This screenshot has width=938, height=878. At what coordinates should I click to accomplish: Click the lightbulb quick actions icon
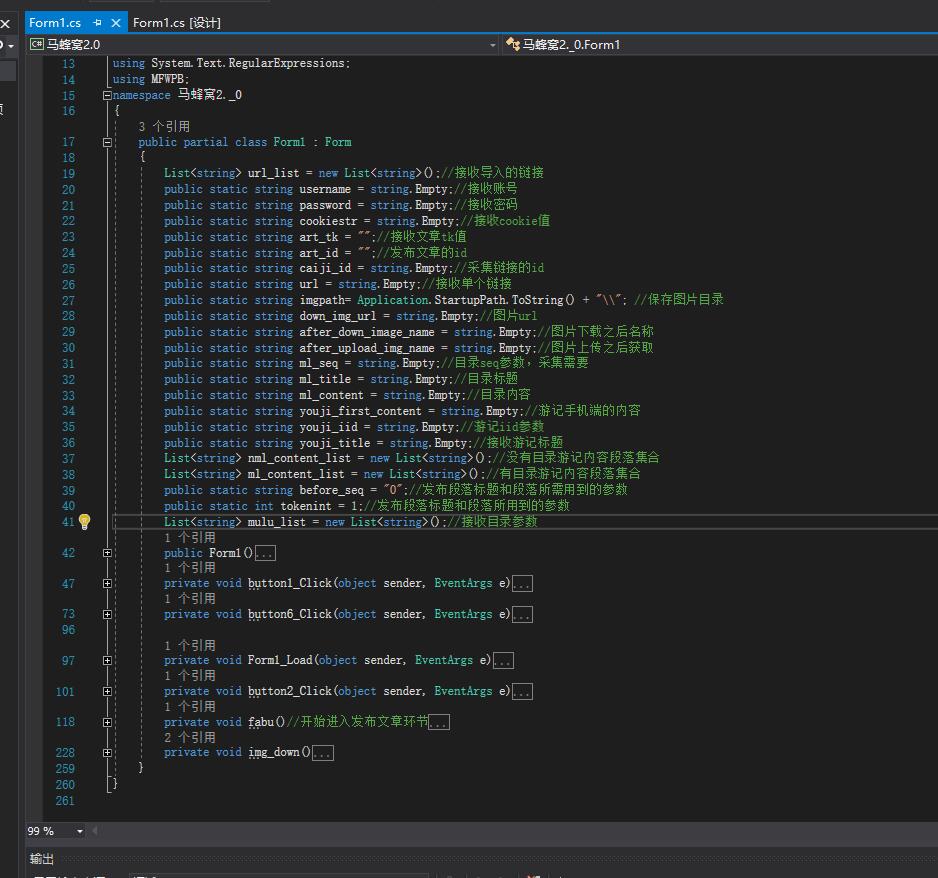point(85,521)
